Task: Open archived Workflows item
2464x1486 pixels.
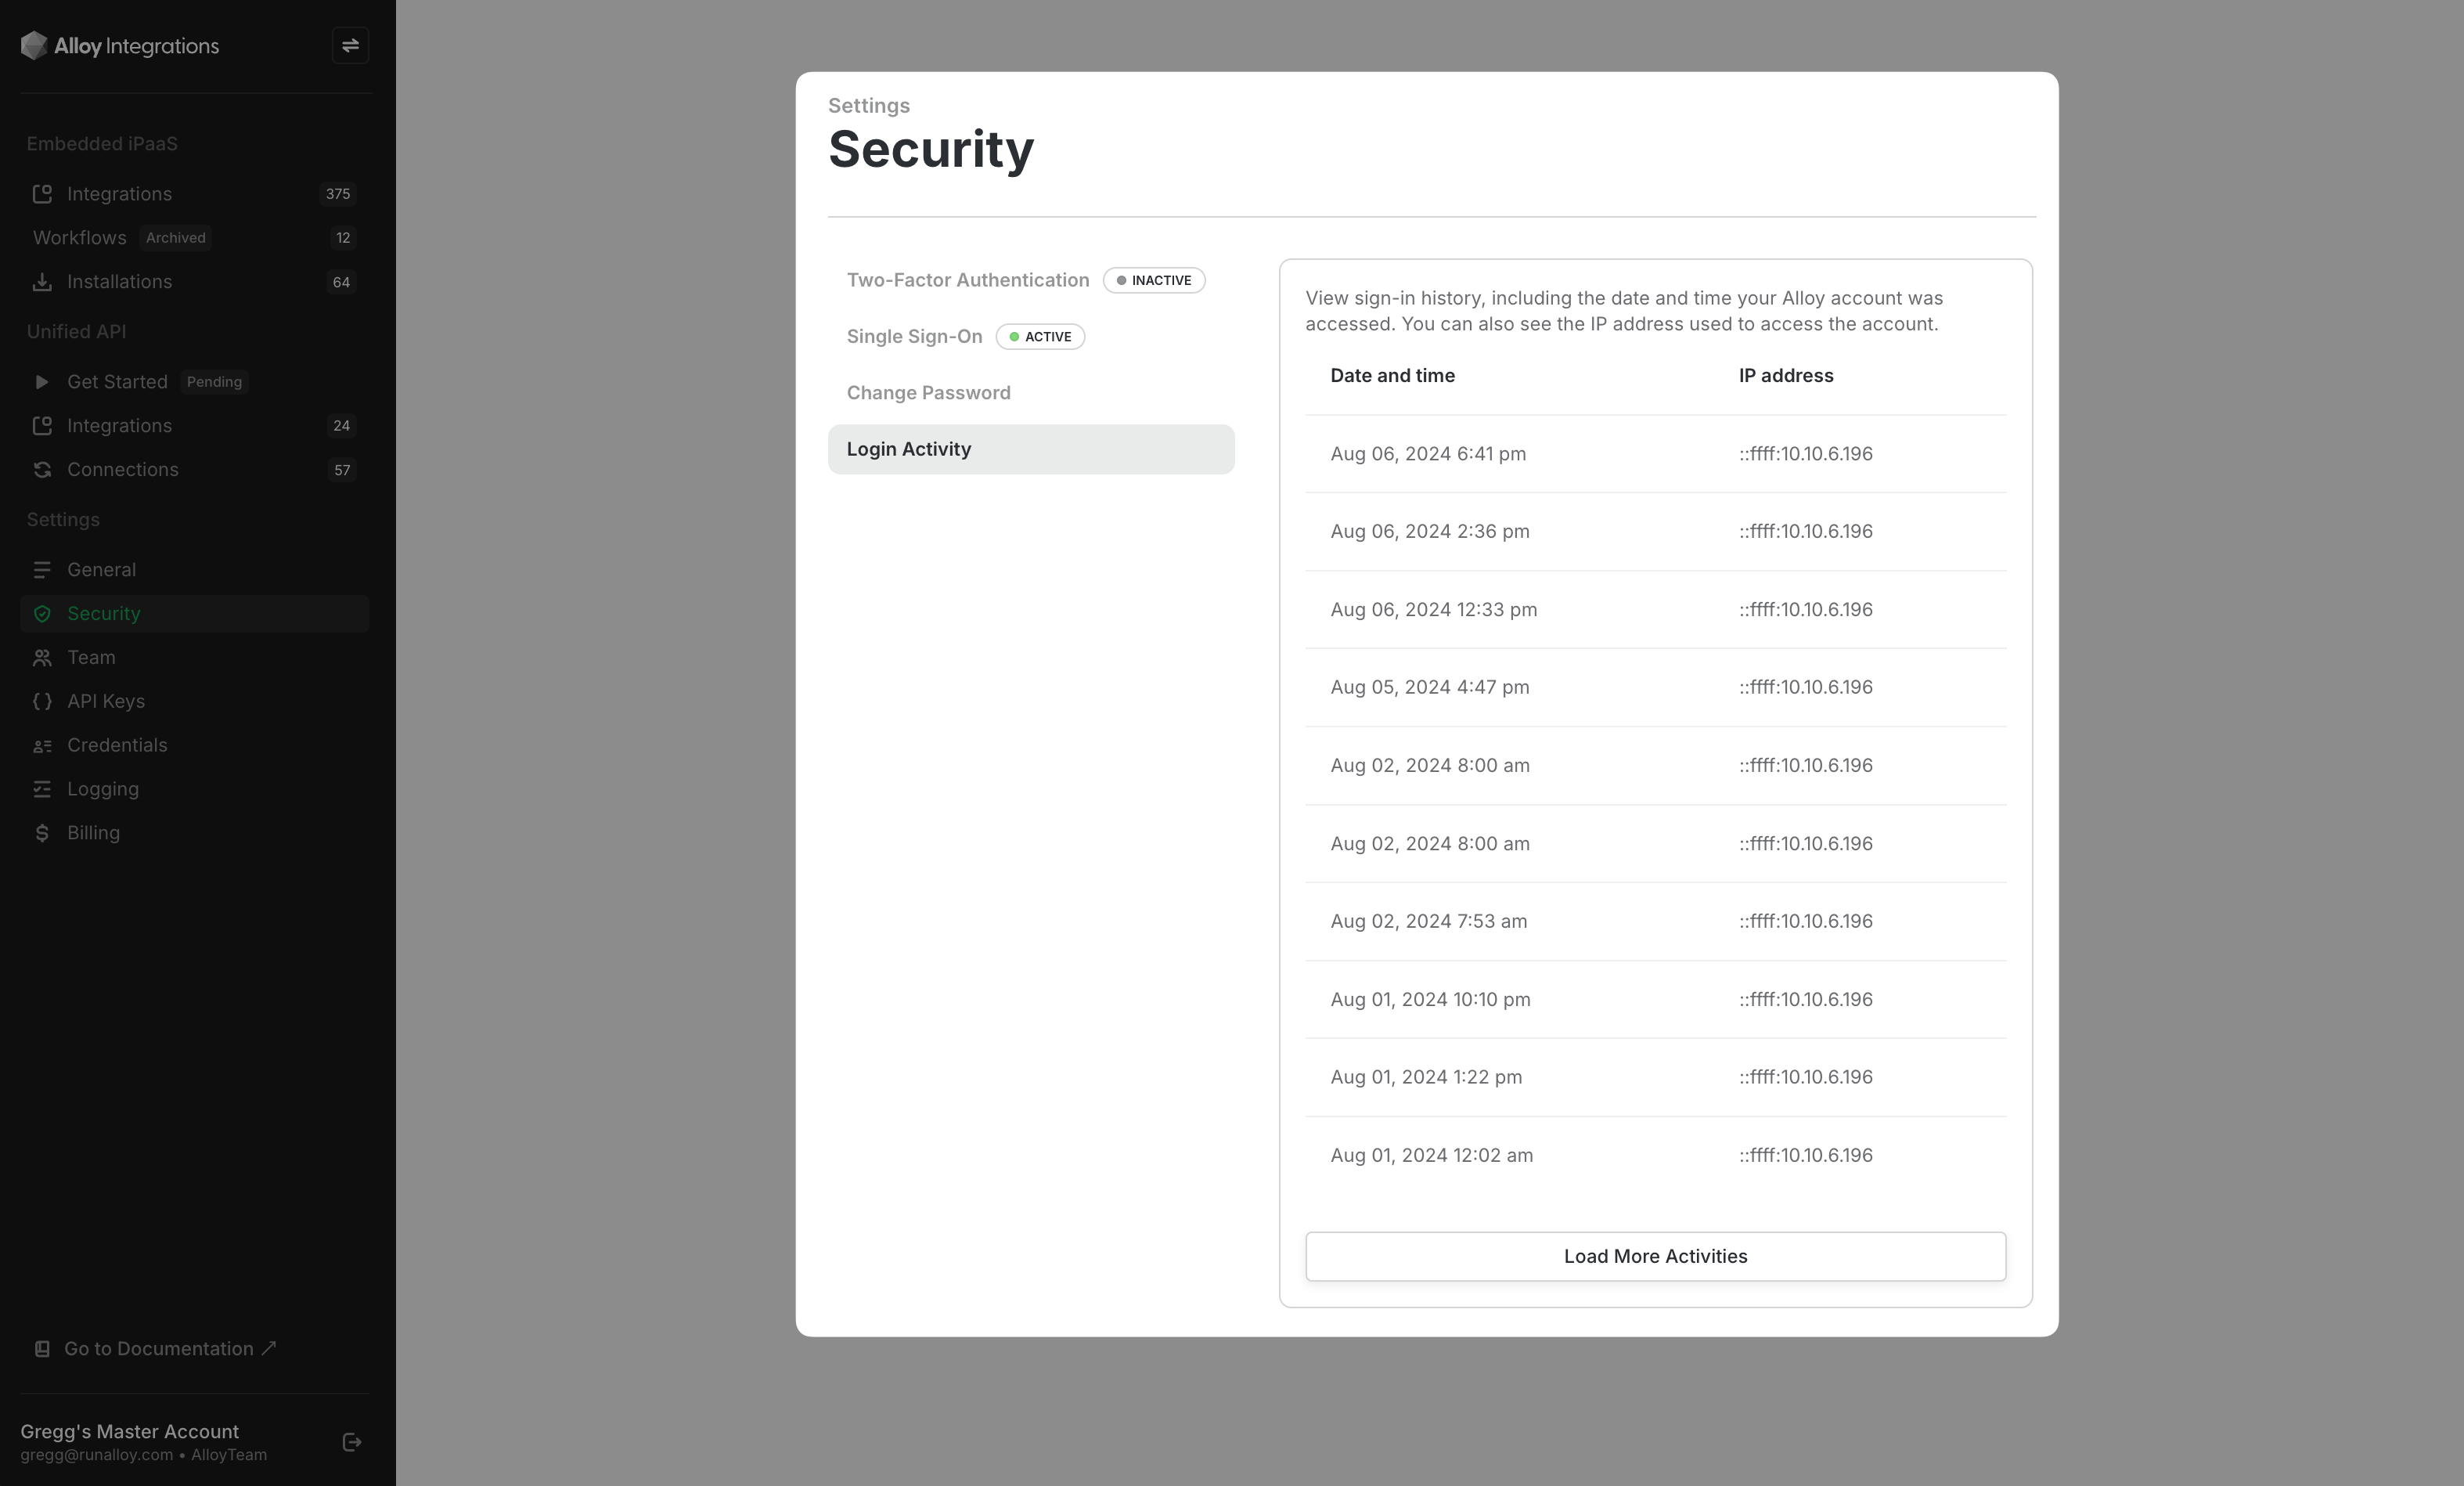Action: point(80,238)
